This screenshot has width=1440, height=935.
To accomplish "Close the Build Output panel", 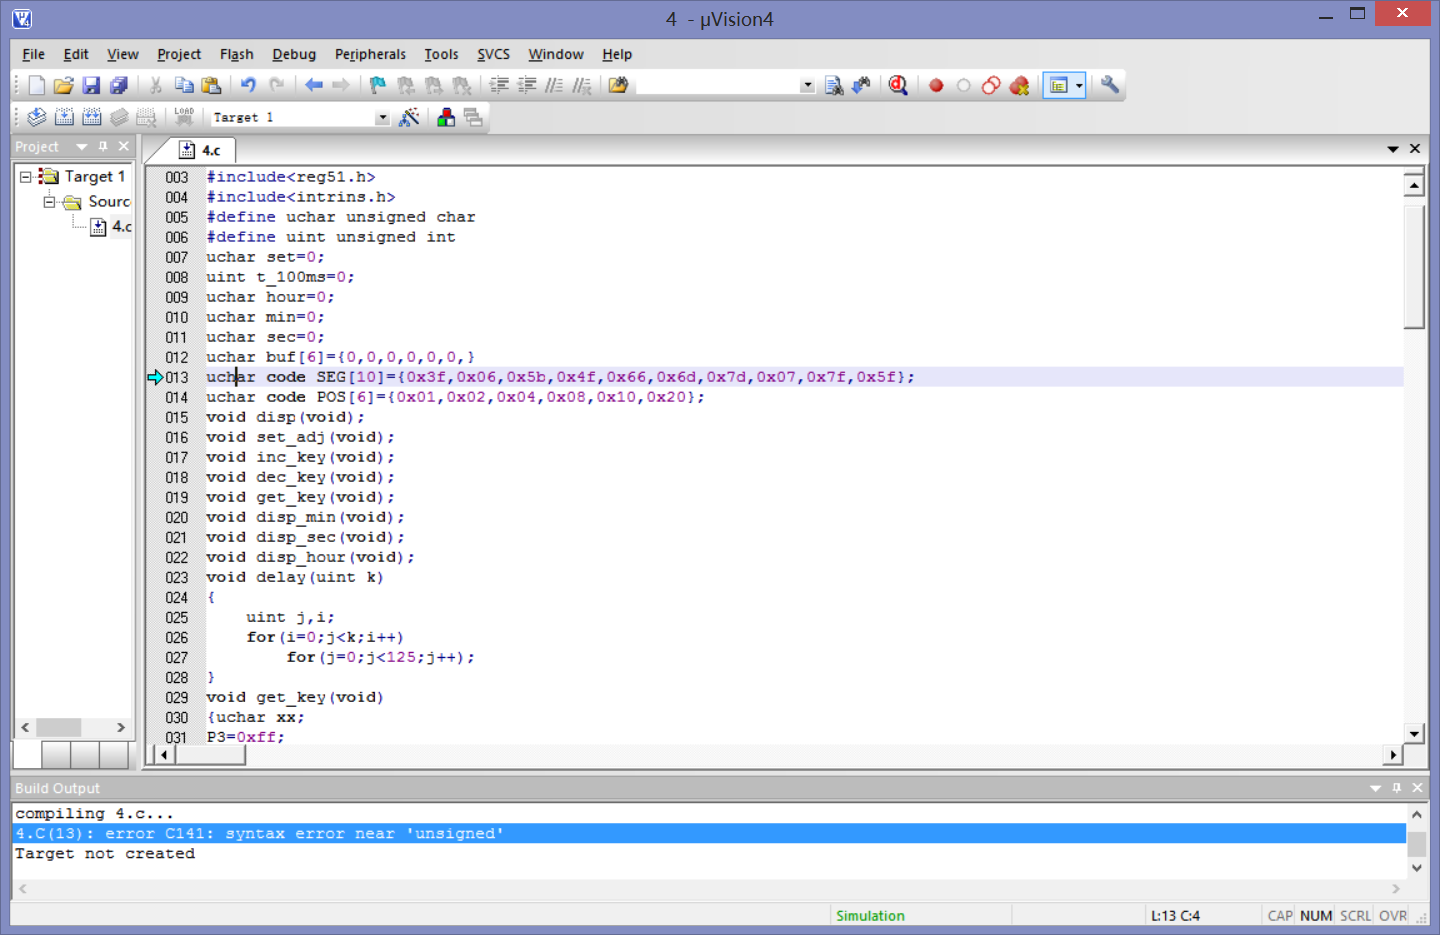I will point(1417,788).
